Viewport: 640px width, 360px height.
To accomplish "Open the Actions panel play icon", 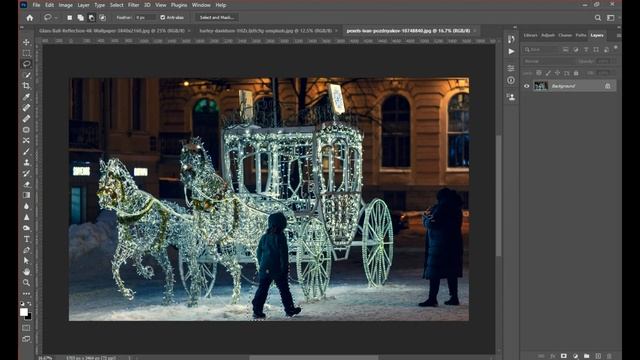I will point(511,51).
